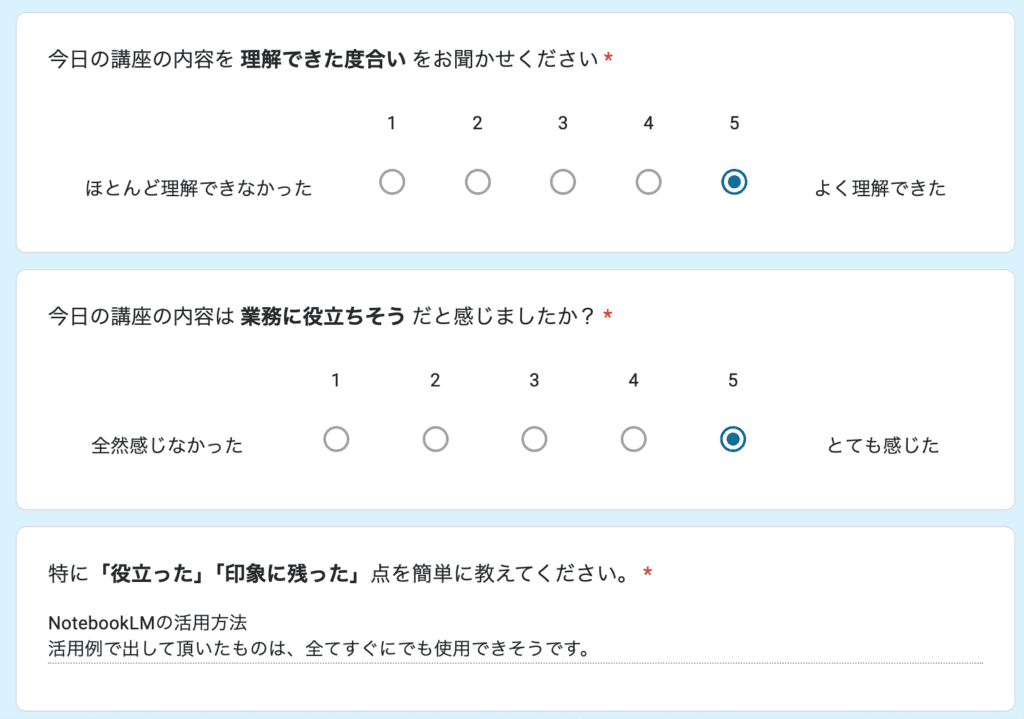Select rating 3 for the understanding question
This screenshot has width=1024, height=719.
[x=562, y=181]
